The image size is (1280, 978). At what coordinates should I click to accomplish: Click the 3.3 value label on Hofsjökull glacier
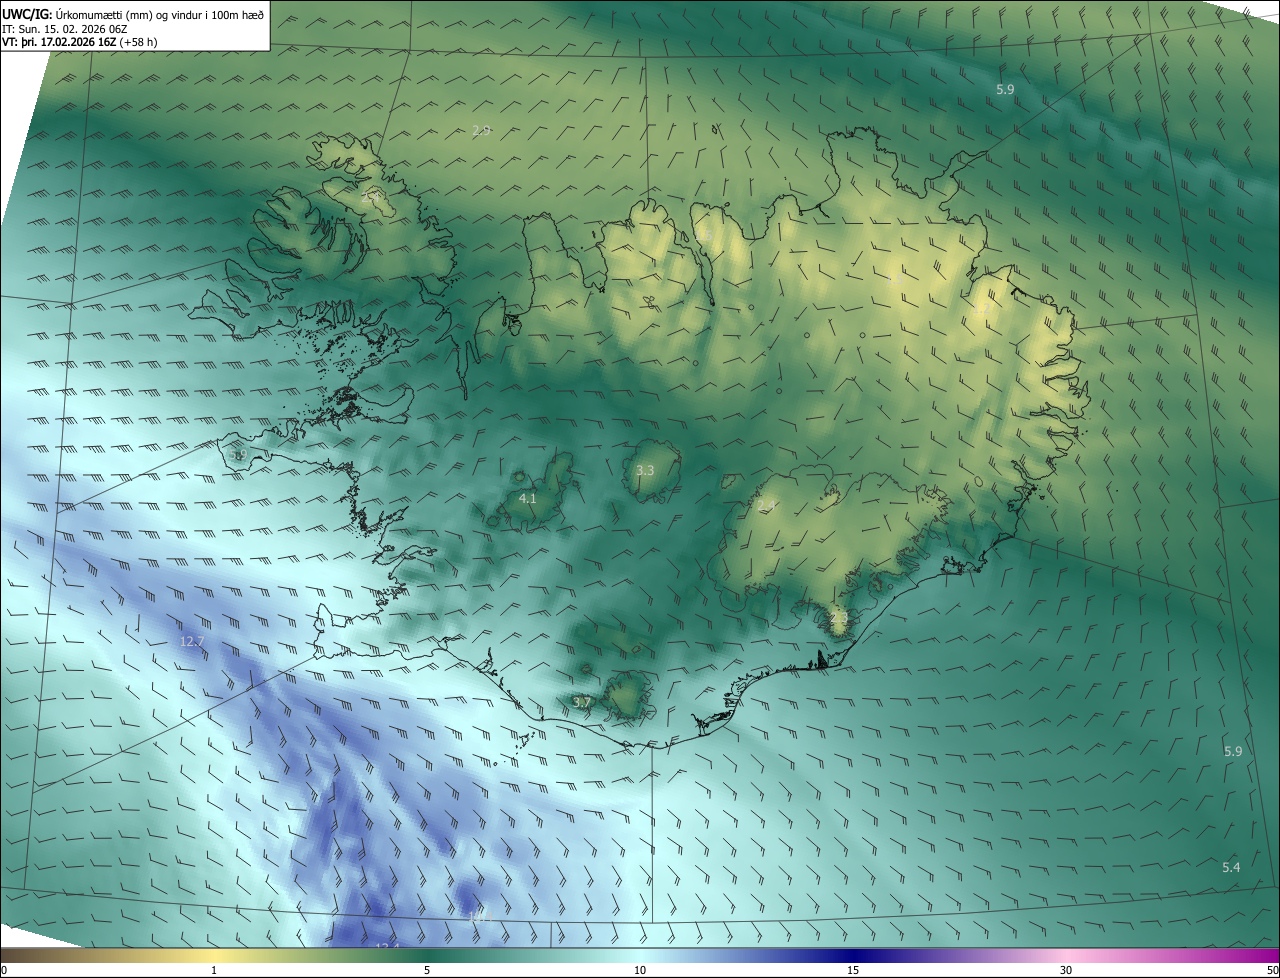tap(645, 470)
